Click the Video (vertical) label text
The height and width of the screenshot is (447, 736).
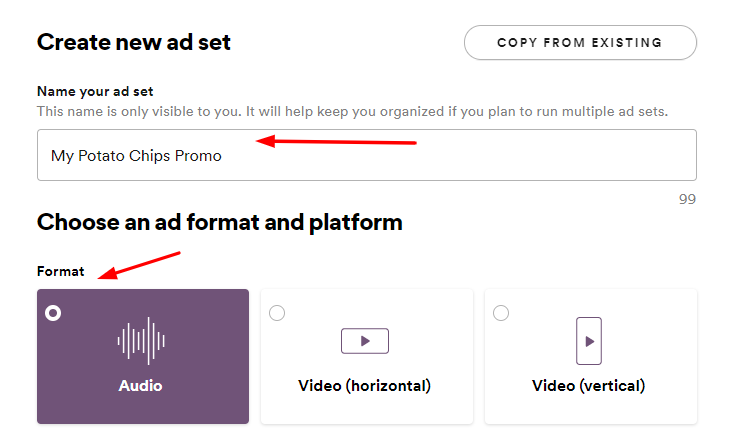(589, 386)
